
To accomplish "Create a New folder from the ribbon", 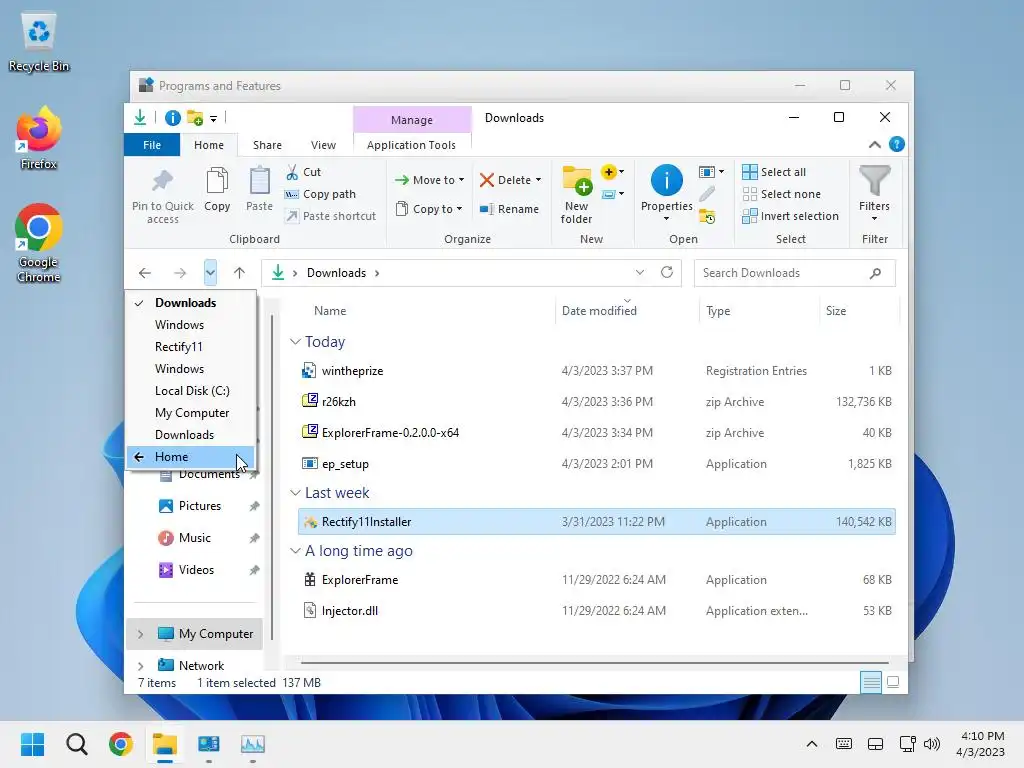I will (x=576, y=195).
